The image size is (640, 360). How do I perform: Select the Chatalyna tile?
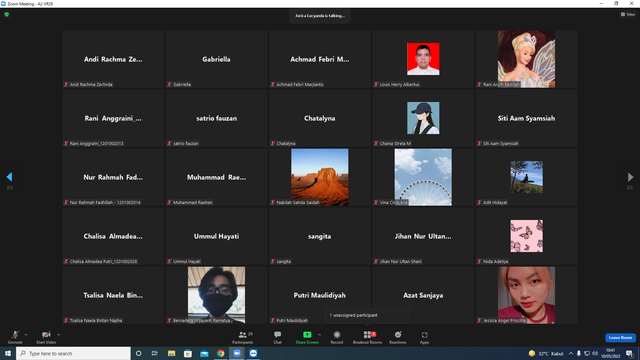tap(320, 118)
